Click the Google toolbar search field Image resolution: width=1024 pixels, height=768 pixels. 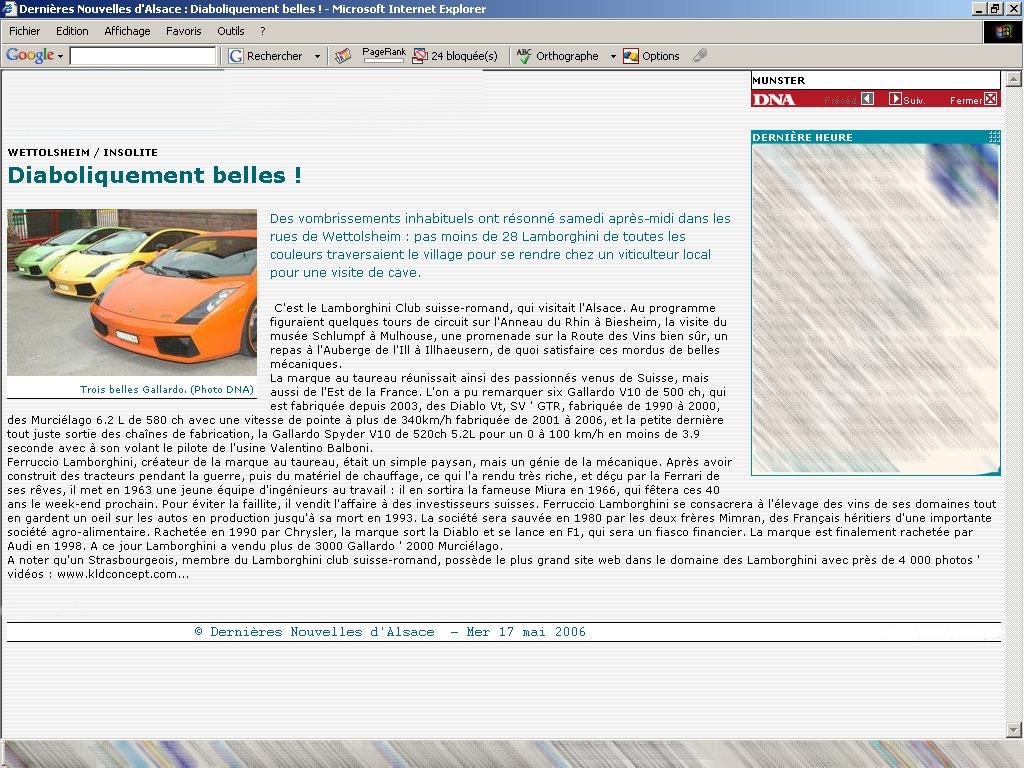[x=142, y=56]
